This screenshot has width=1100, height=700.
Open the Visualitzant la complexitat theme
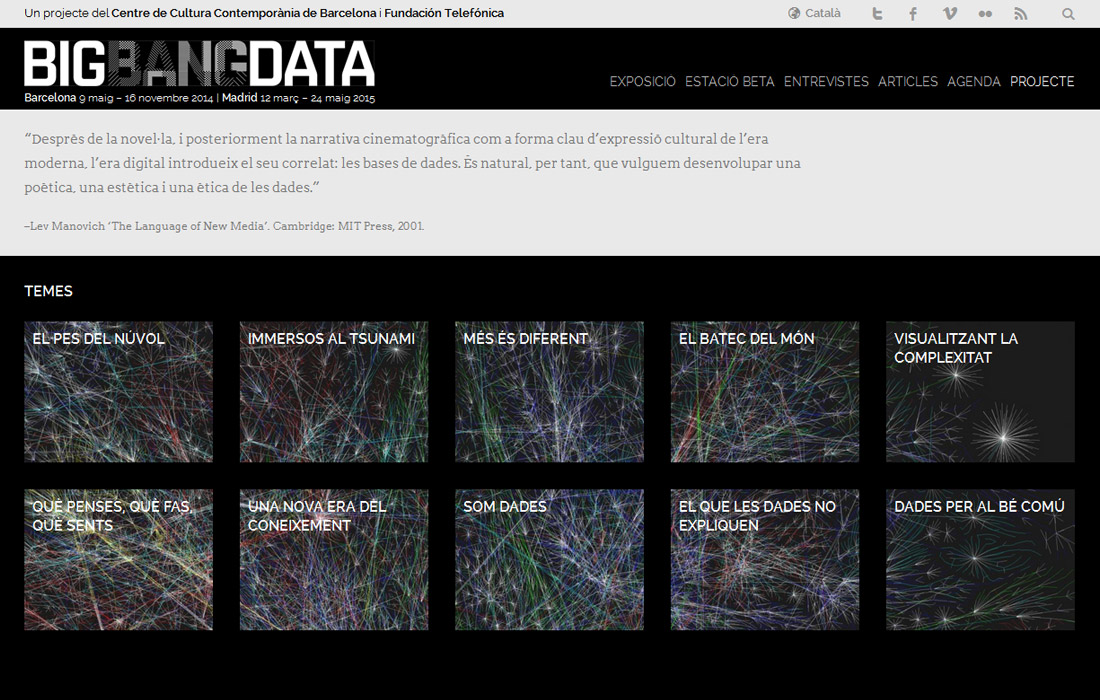(980, 391)
